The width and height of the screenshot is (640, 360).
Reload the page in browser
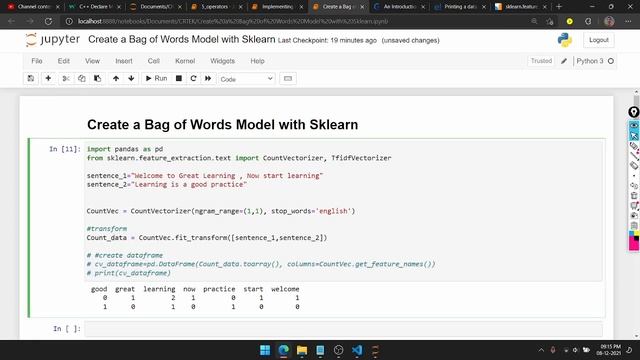(x=48, y=21)
